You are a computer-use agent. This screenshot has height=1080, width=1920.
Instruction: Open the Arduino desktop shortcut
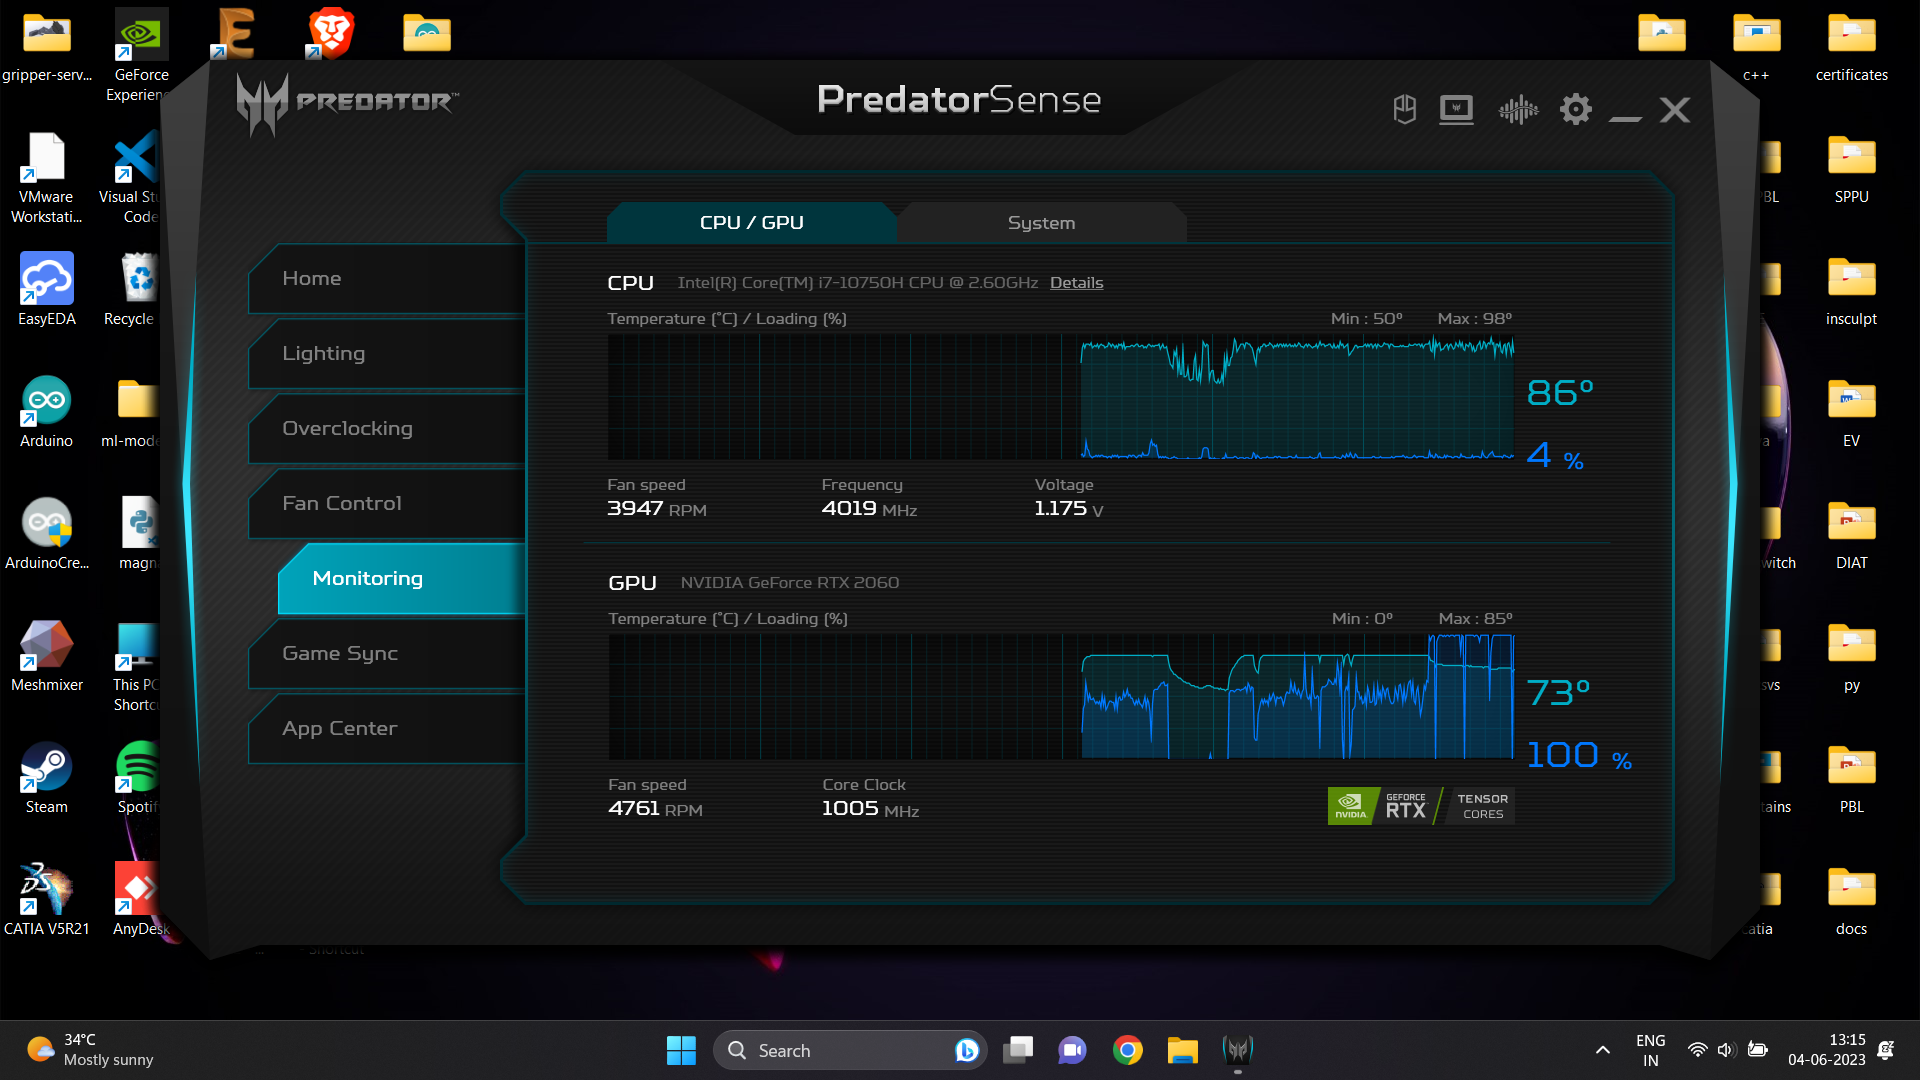tap(46, 412)
